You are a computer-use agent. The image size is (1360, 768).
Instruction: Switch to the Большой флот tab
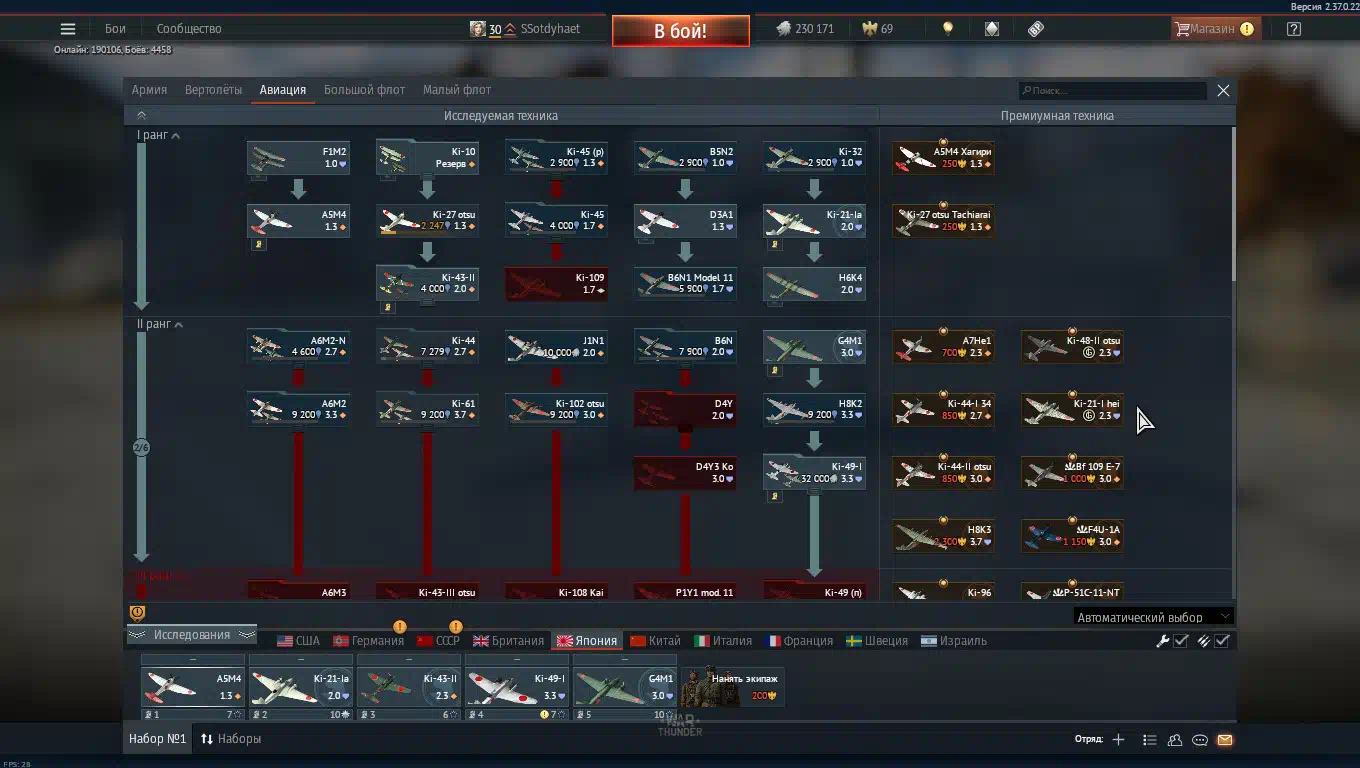(x=364, y=90)
